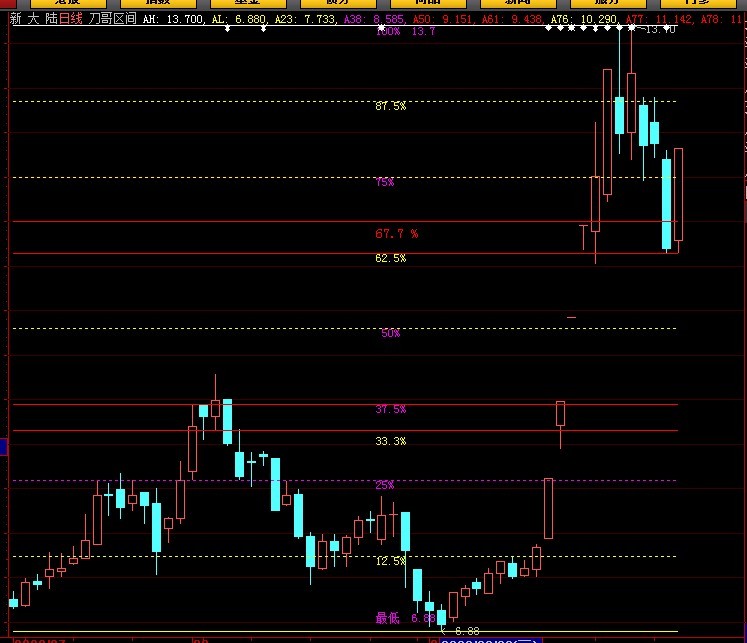Click the red A61: 9.438 reading
Screen dimensions: 747x643
pos(512,19)
